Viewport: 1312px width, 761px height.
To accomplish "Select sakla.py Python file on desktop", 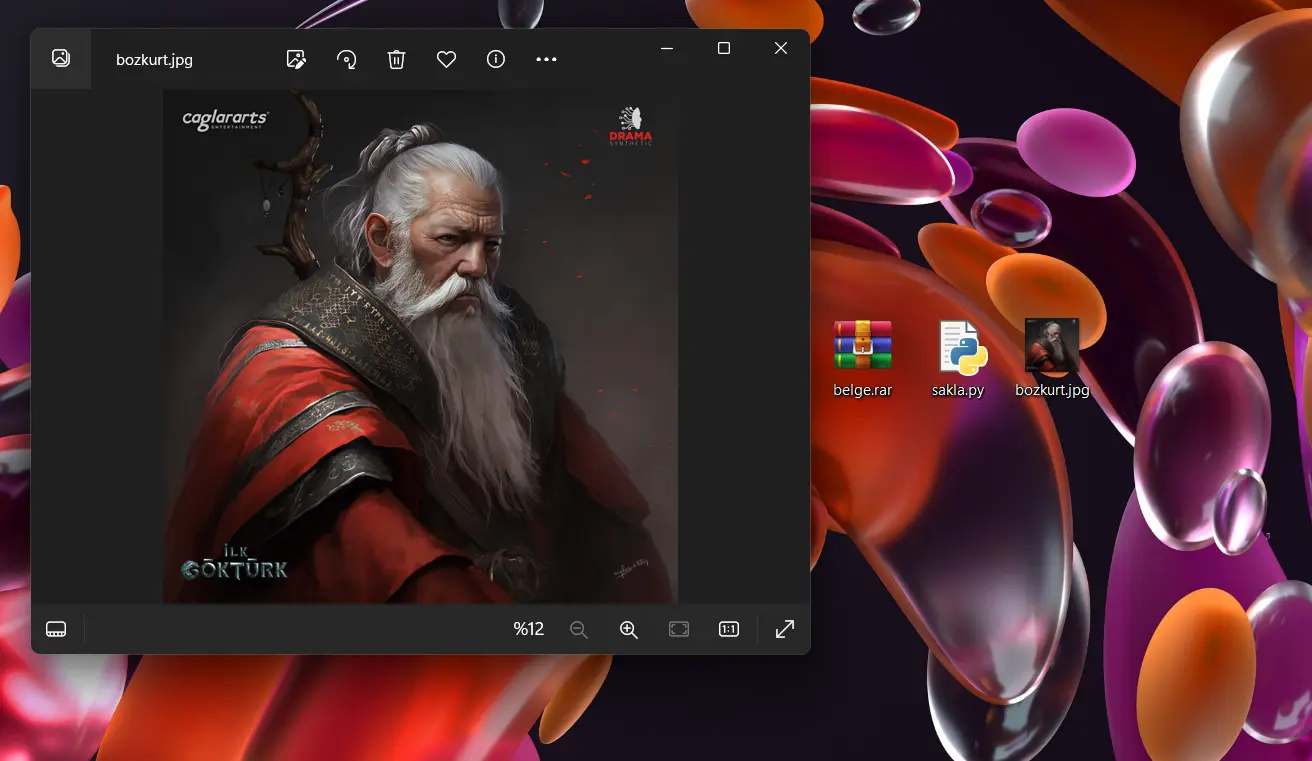I will click(x=959, y=359).
